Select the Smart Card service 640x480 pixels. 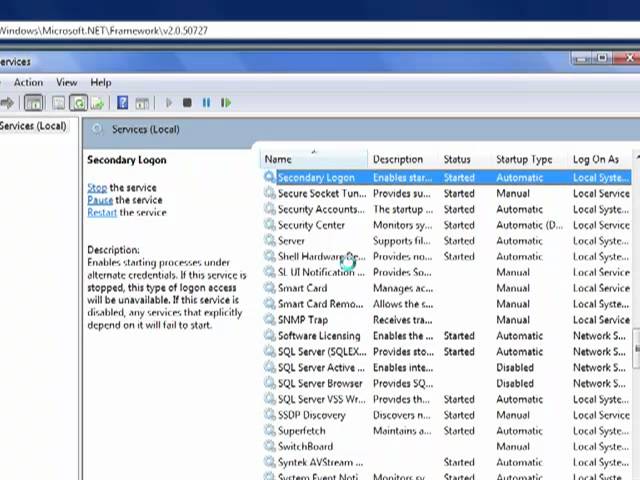click(447, 288)
